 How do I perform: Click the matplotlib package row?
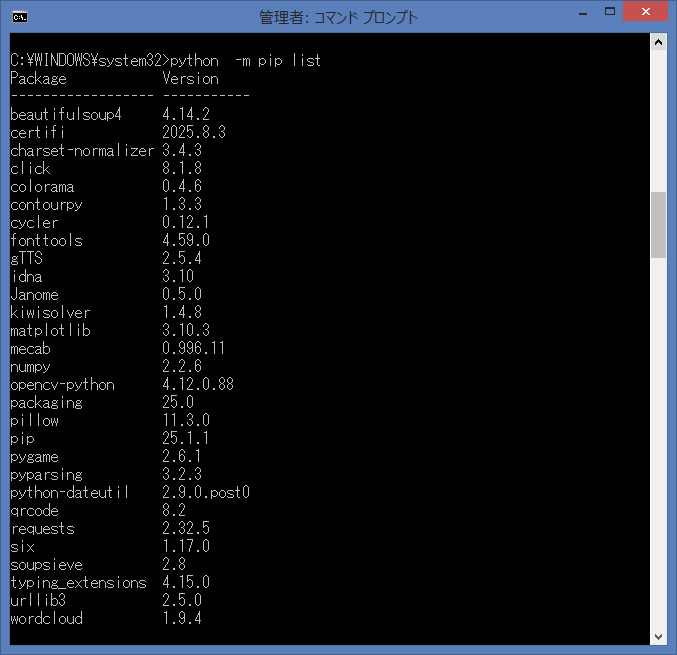[x=50, y=331]
